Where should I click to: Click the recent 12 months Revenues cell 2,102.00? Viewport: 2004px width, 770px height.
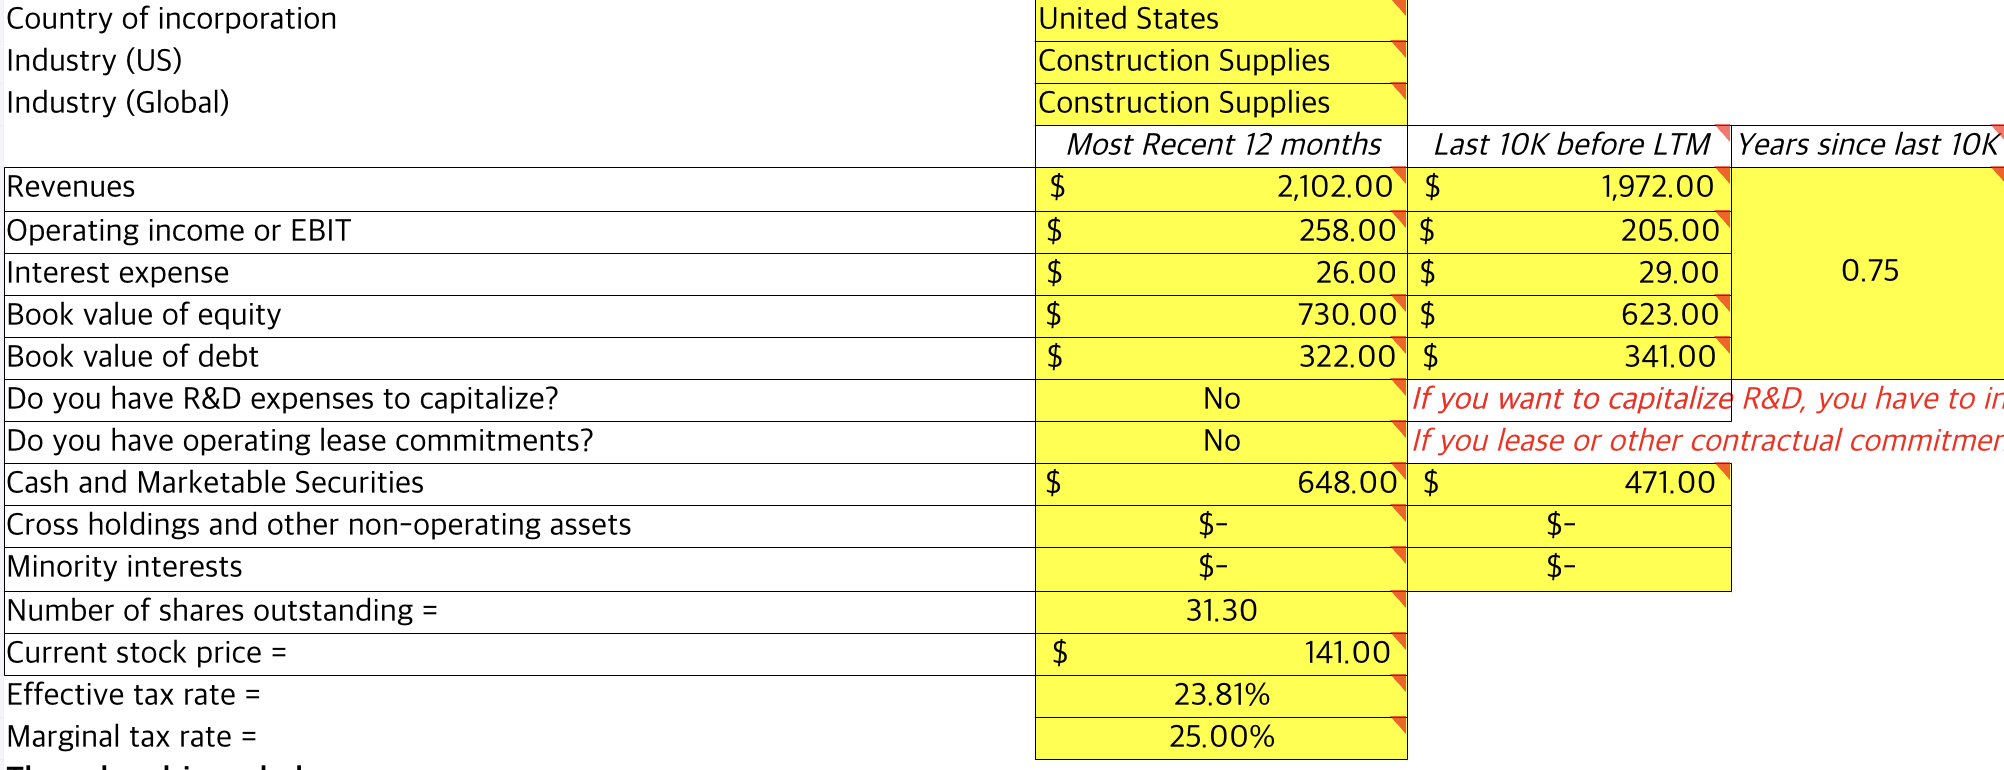coord(1221,188)
